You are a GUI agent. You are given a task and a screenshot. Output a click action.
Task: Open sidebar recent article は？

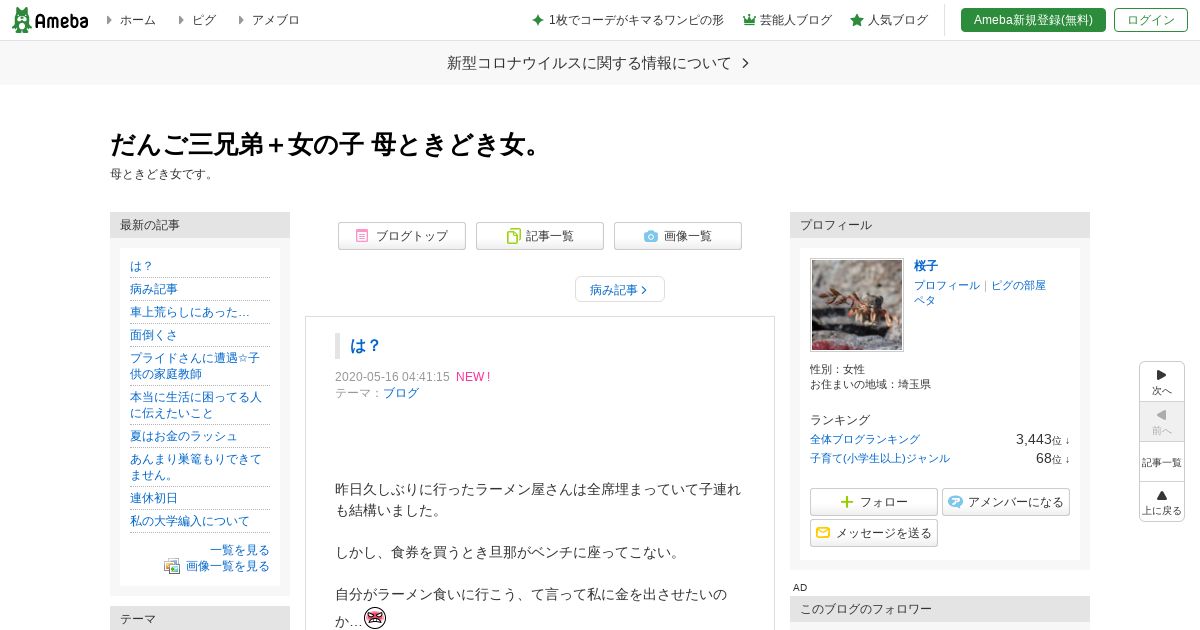point(142,266)
